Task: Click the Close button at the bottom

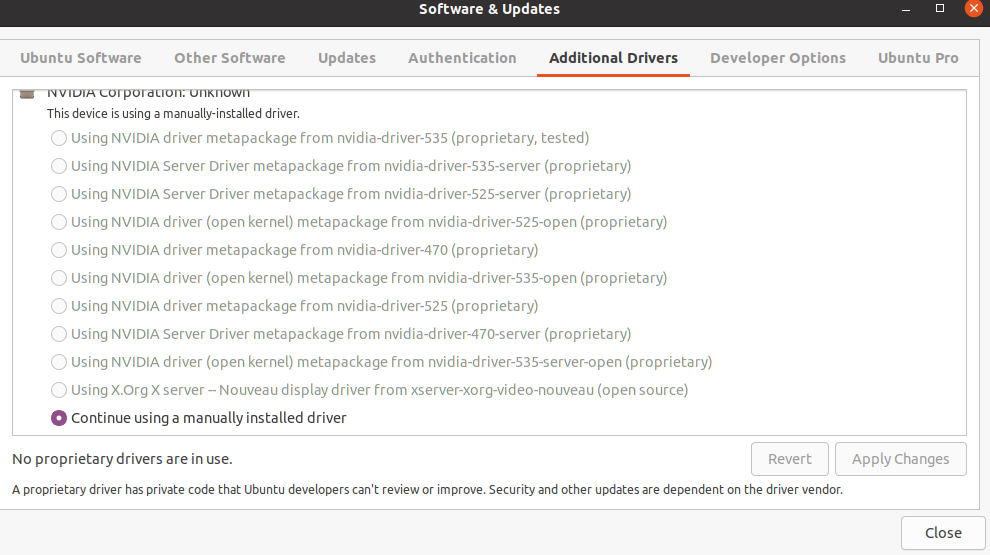Action: pos(943,533)
